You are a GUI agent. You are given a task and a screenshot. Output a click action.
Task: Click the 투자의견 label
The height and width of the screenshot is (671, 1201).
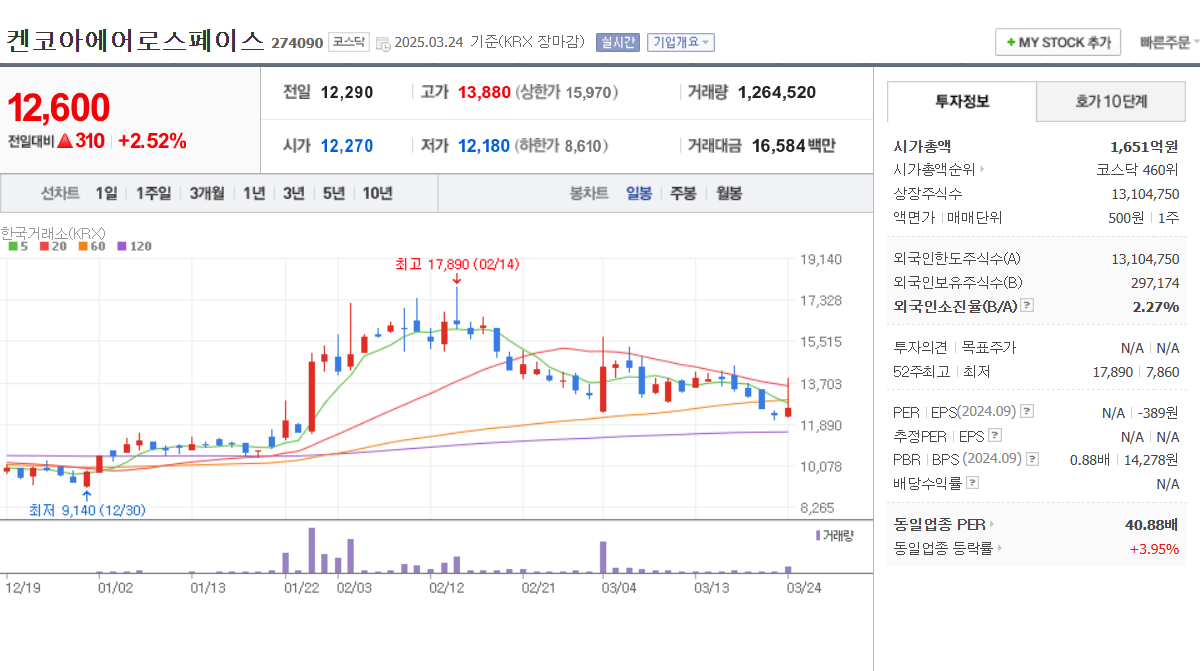pyautogui.click(x=920, y=347)
